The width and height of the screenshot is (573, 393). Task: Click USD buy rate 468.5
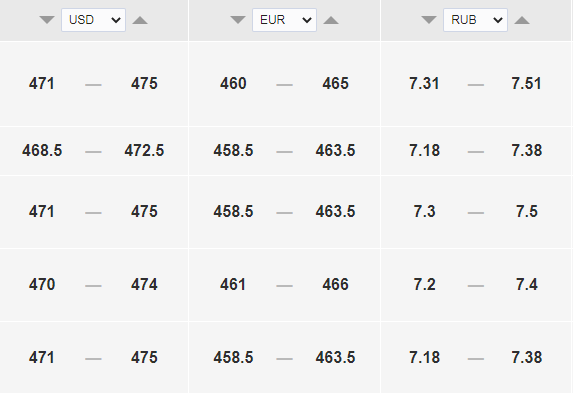click(42, 151)
